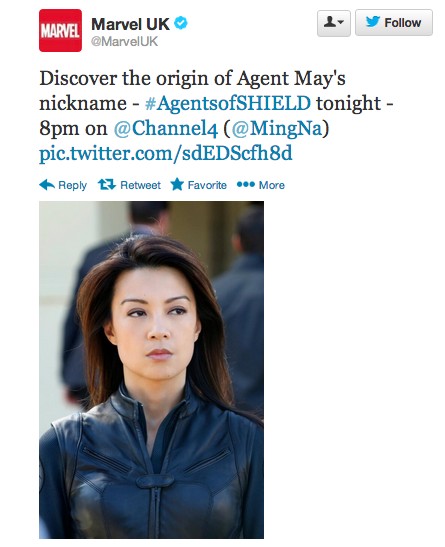The height and width of the screenshot is (547, 445).
Task: Enlarge the attached tweet photo
Action: [151, 370]
